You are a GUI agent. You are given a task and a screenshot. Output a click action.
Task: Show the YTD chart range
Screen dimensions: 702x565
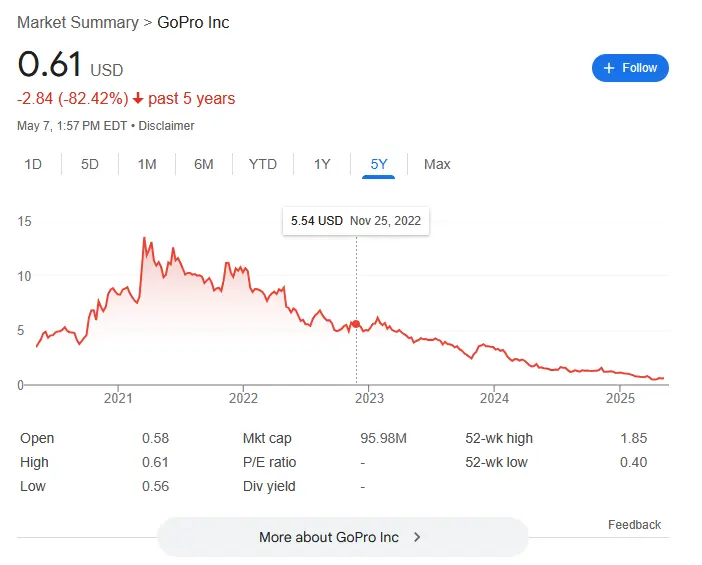(x=263, y=164)
